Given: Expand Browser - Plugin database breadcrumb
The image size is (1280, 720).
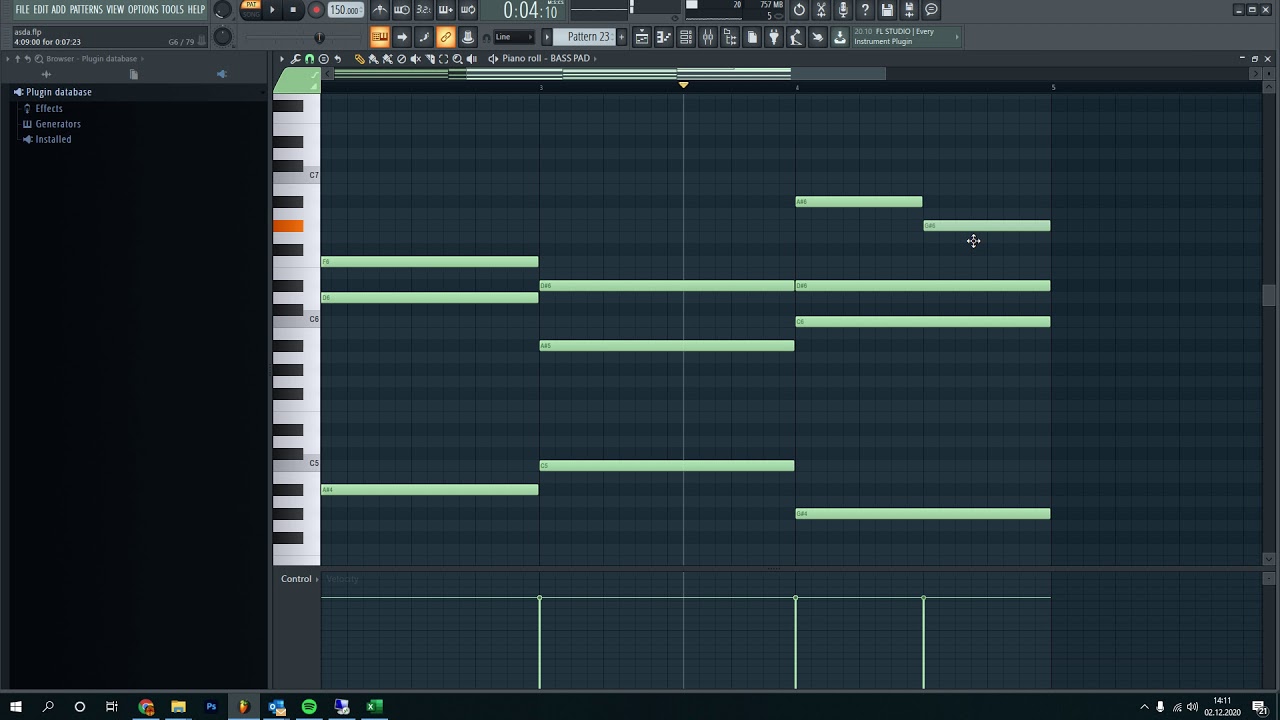Looking at the screenshot, I should pos(96,59).
